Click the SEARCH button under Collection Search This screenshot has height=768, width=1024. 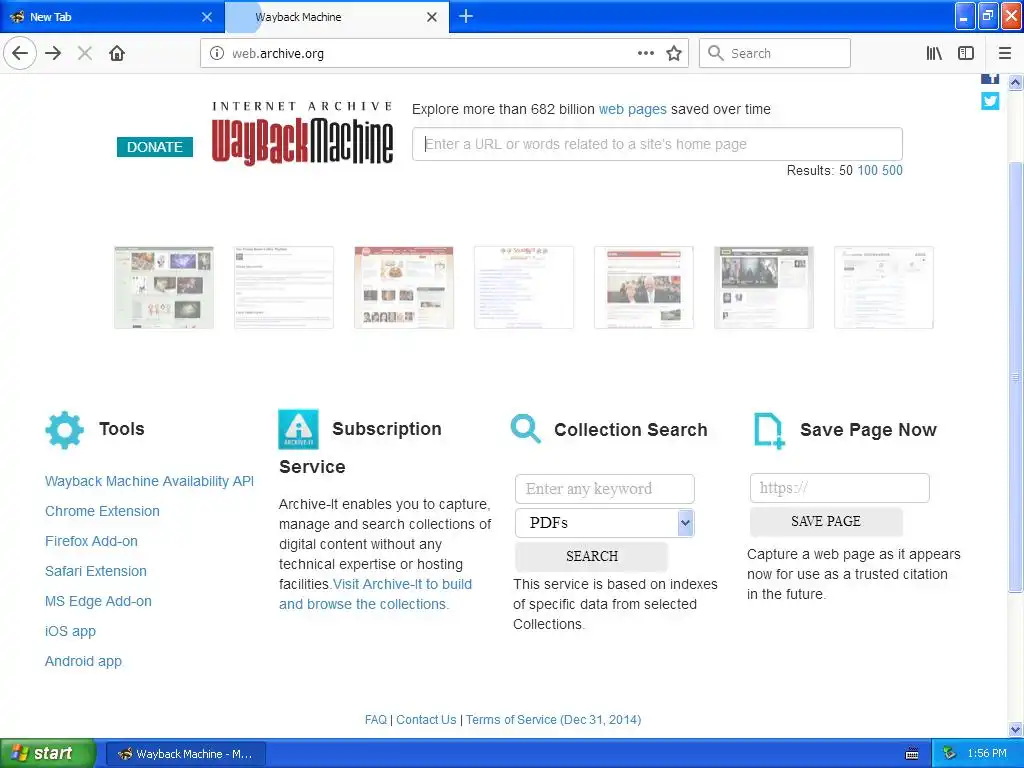(592, 556)
